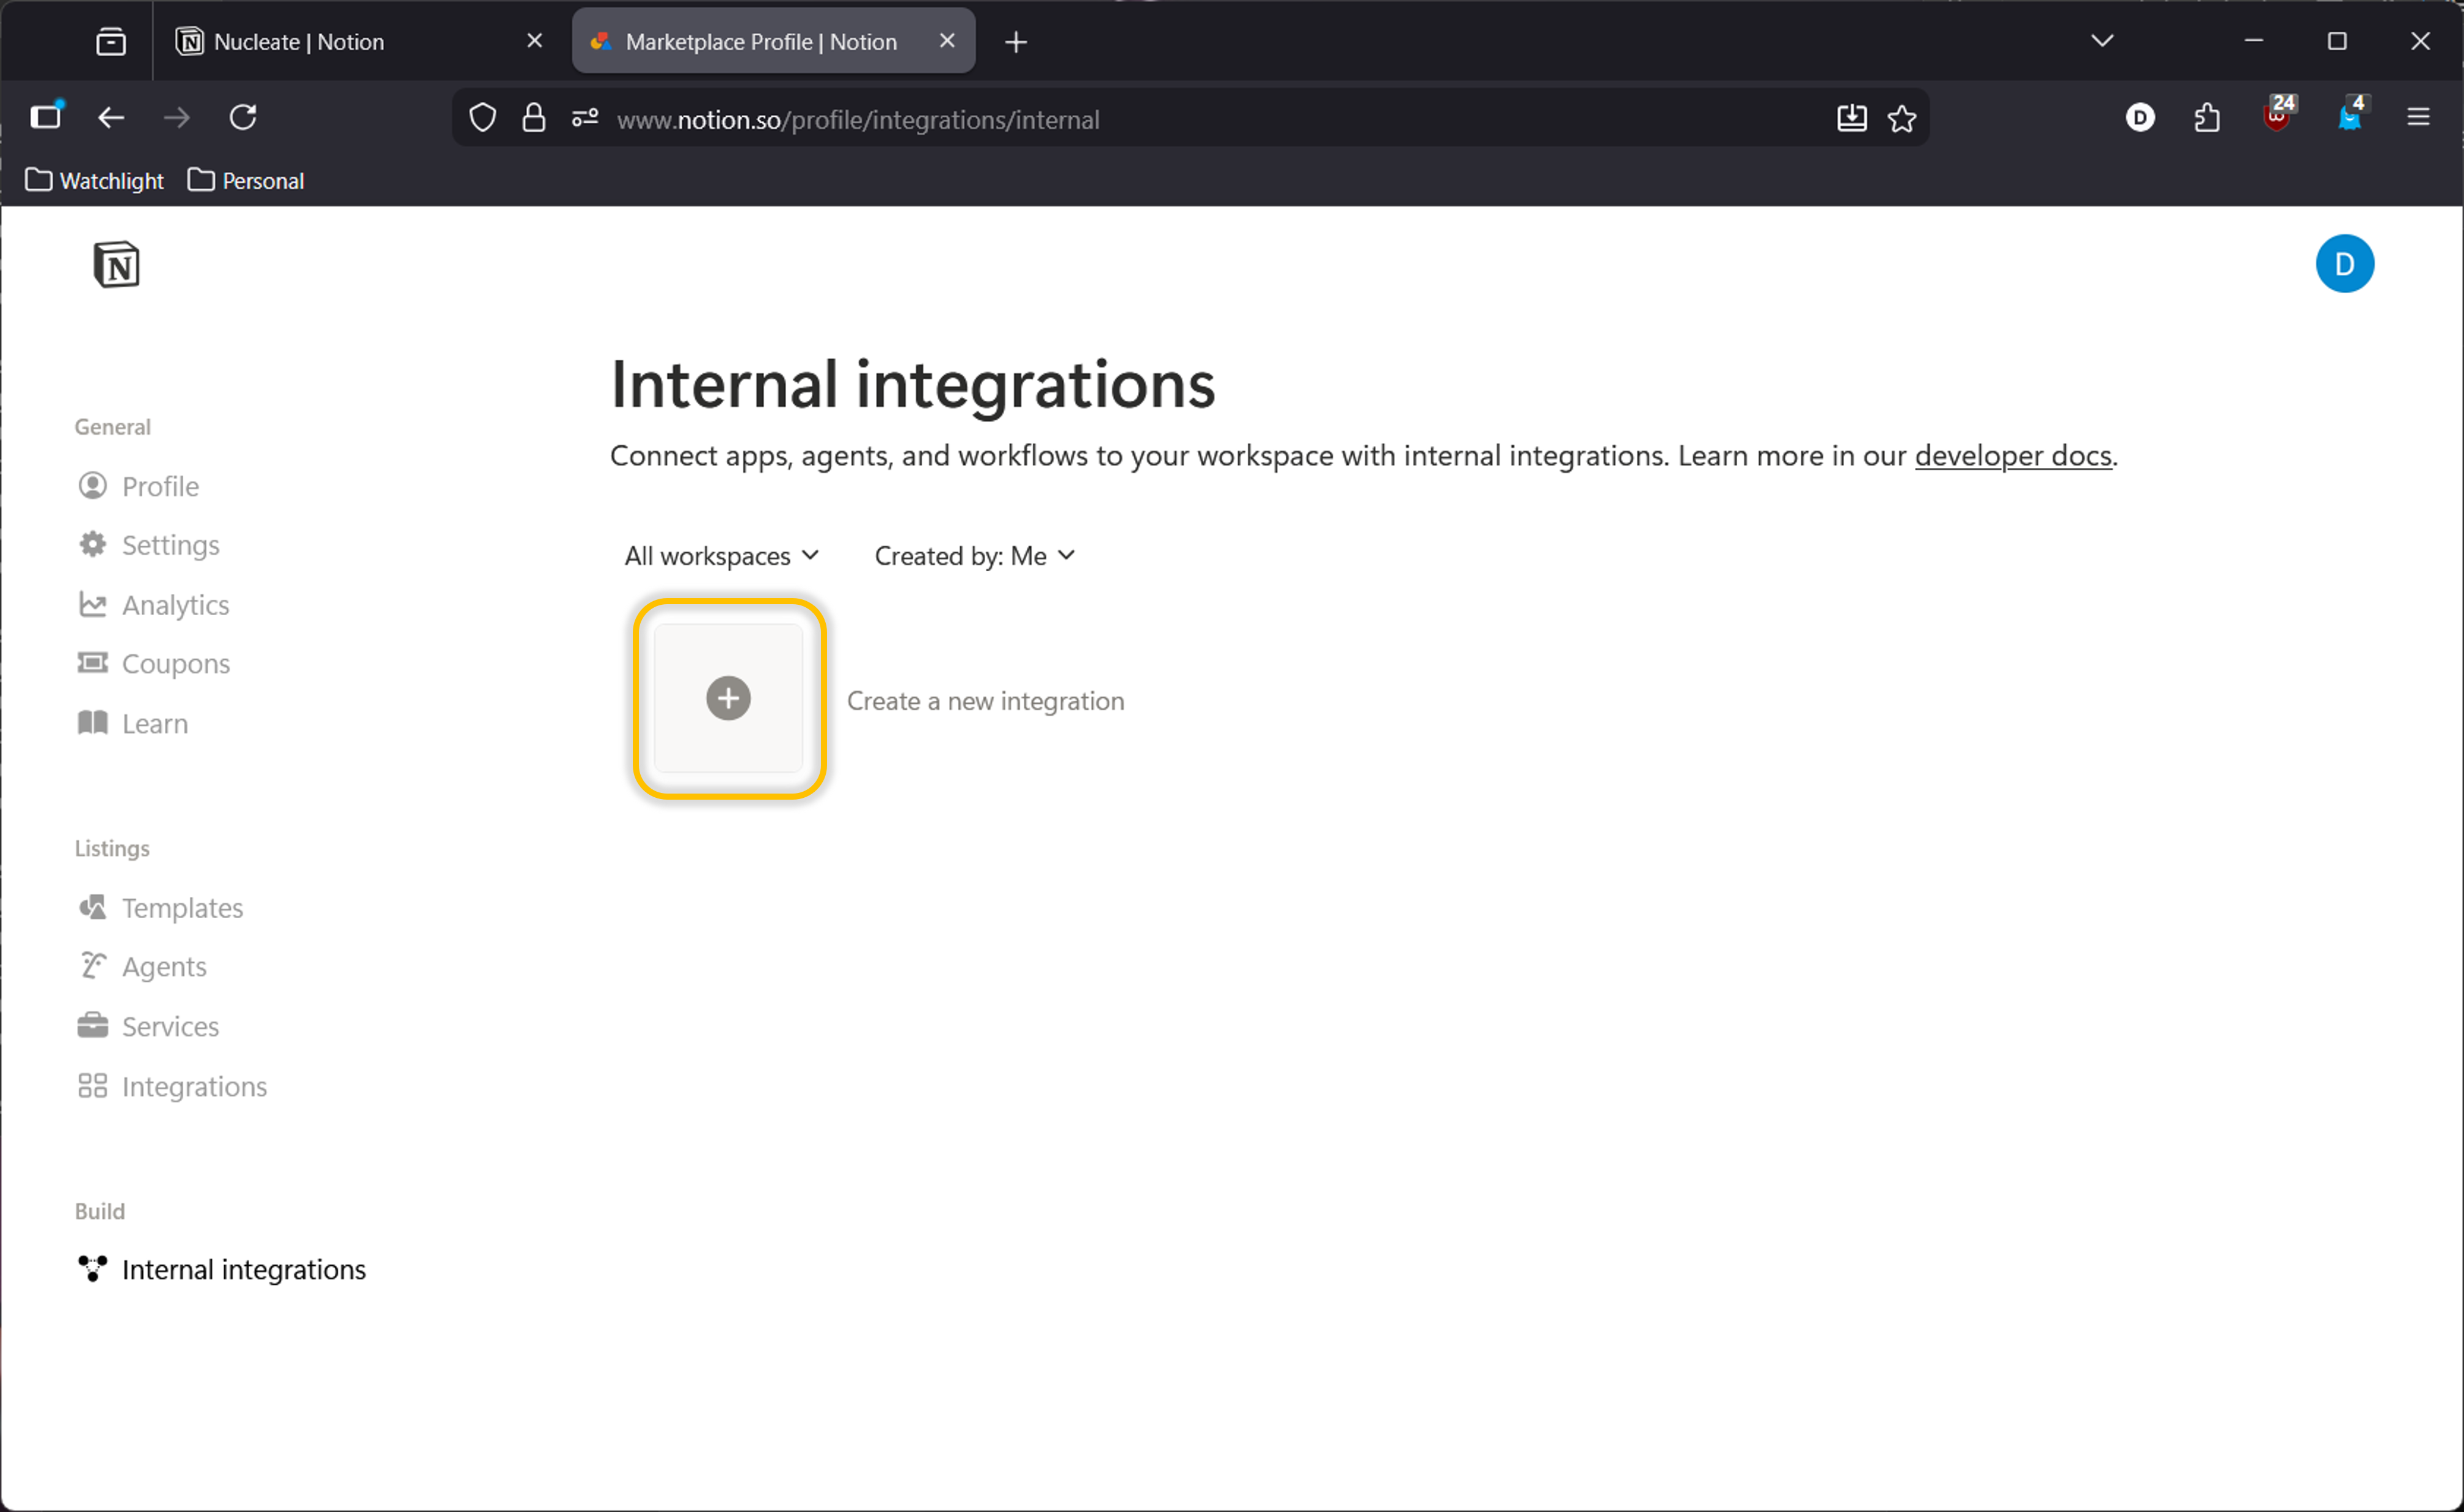Open Coupons in the sidebar

tap(175, 663)
